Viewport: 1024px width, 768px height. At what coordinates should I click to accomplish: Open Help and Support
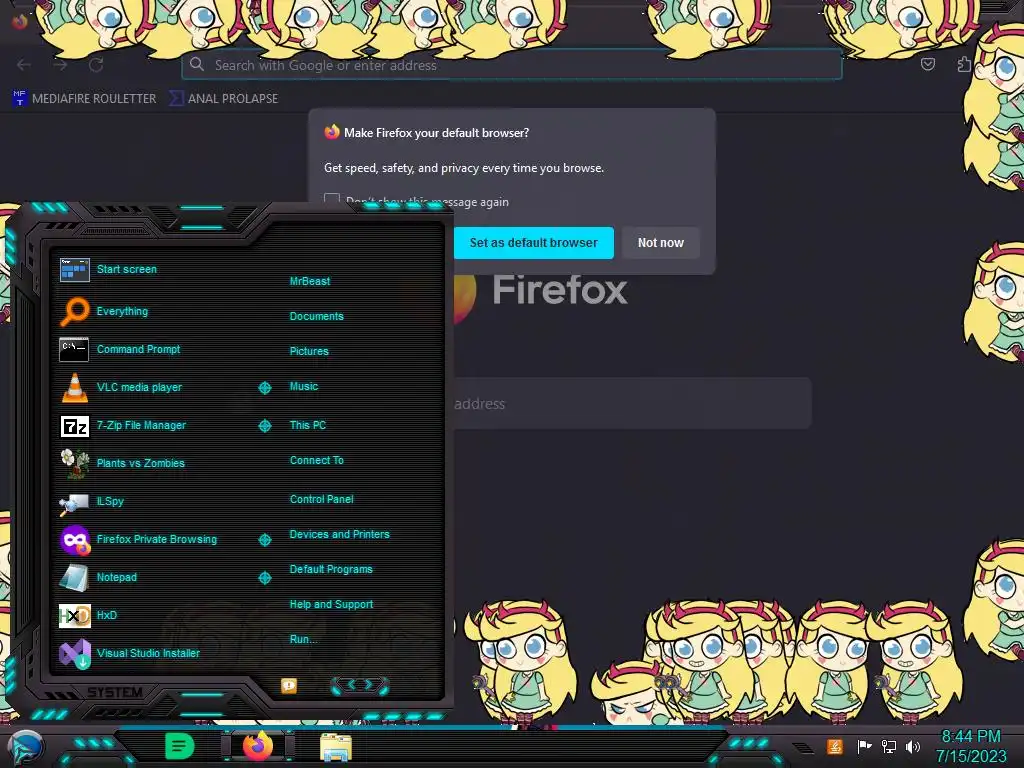pos(331,605)
